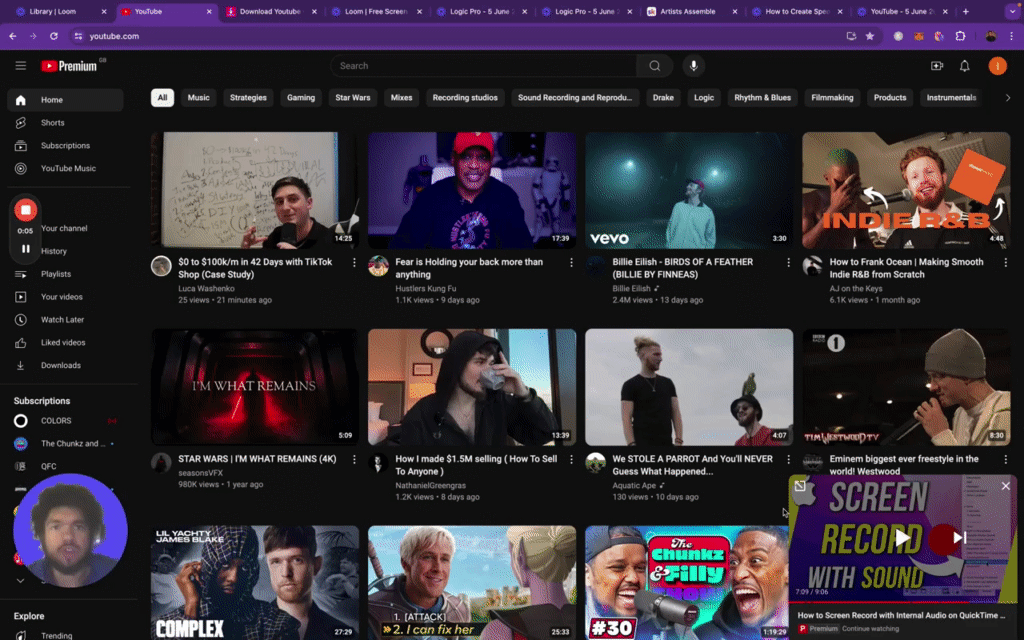The image size is (1024, 640).
Task: Open Playlists in sidebar
Action: tap(65, 274)
